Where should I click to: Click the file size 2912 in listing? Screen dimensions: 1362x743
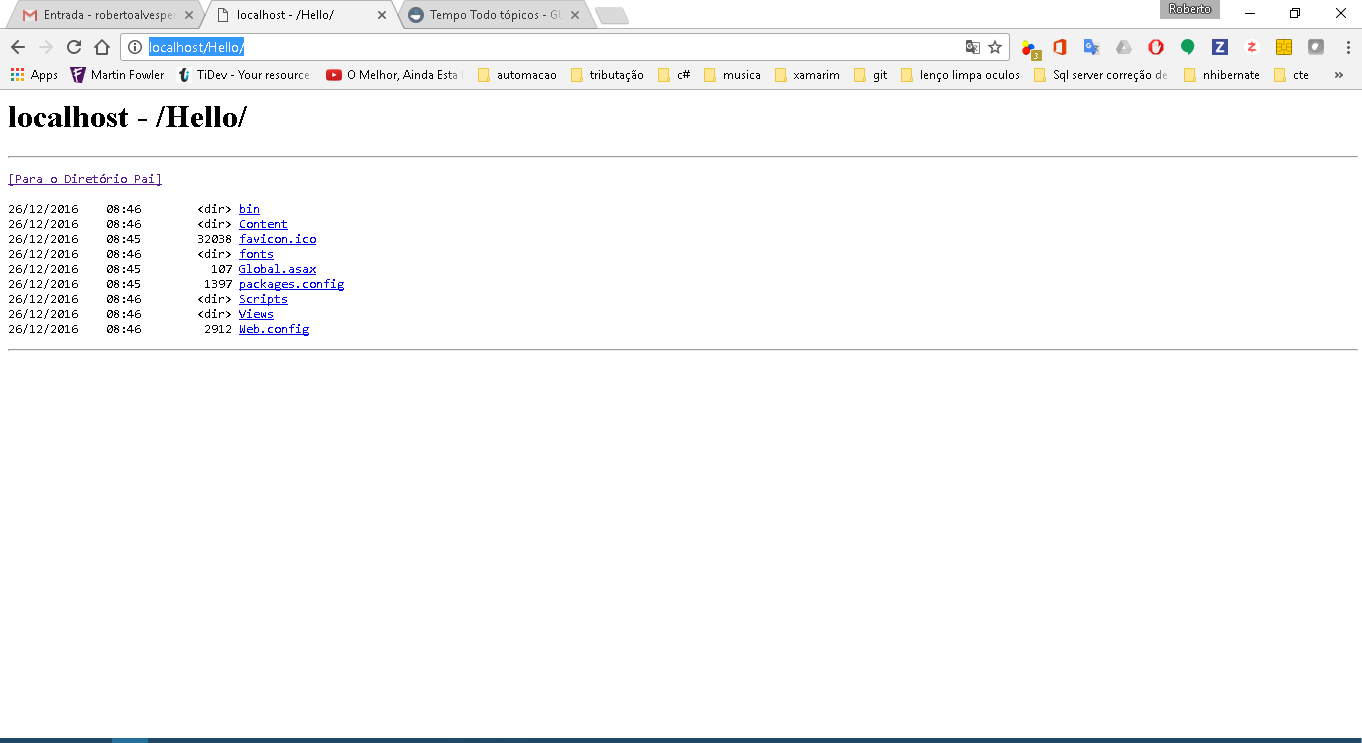pyautogui.click(x=218, y=329)
